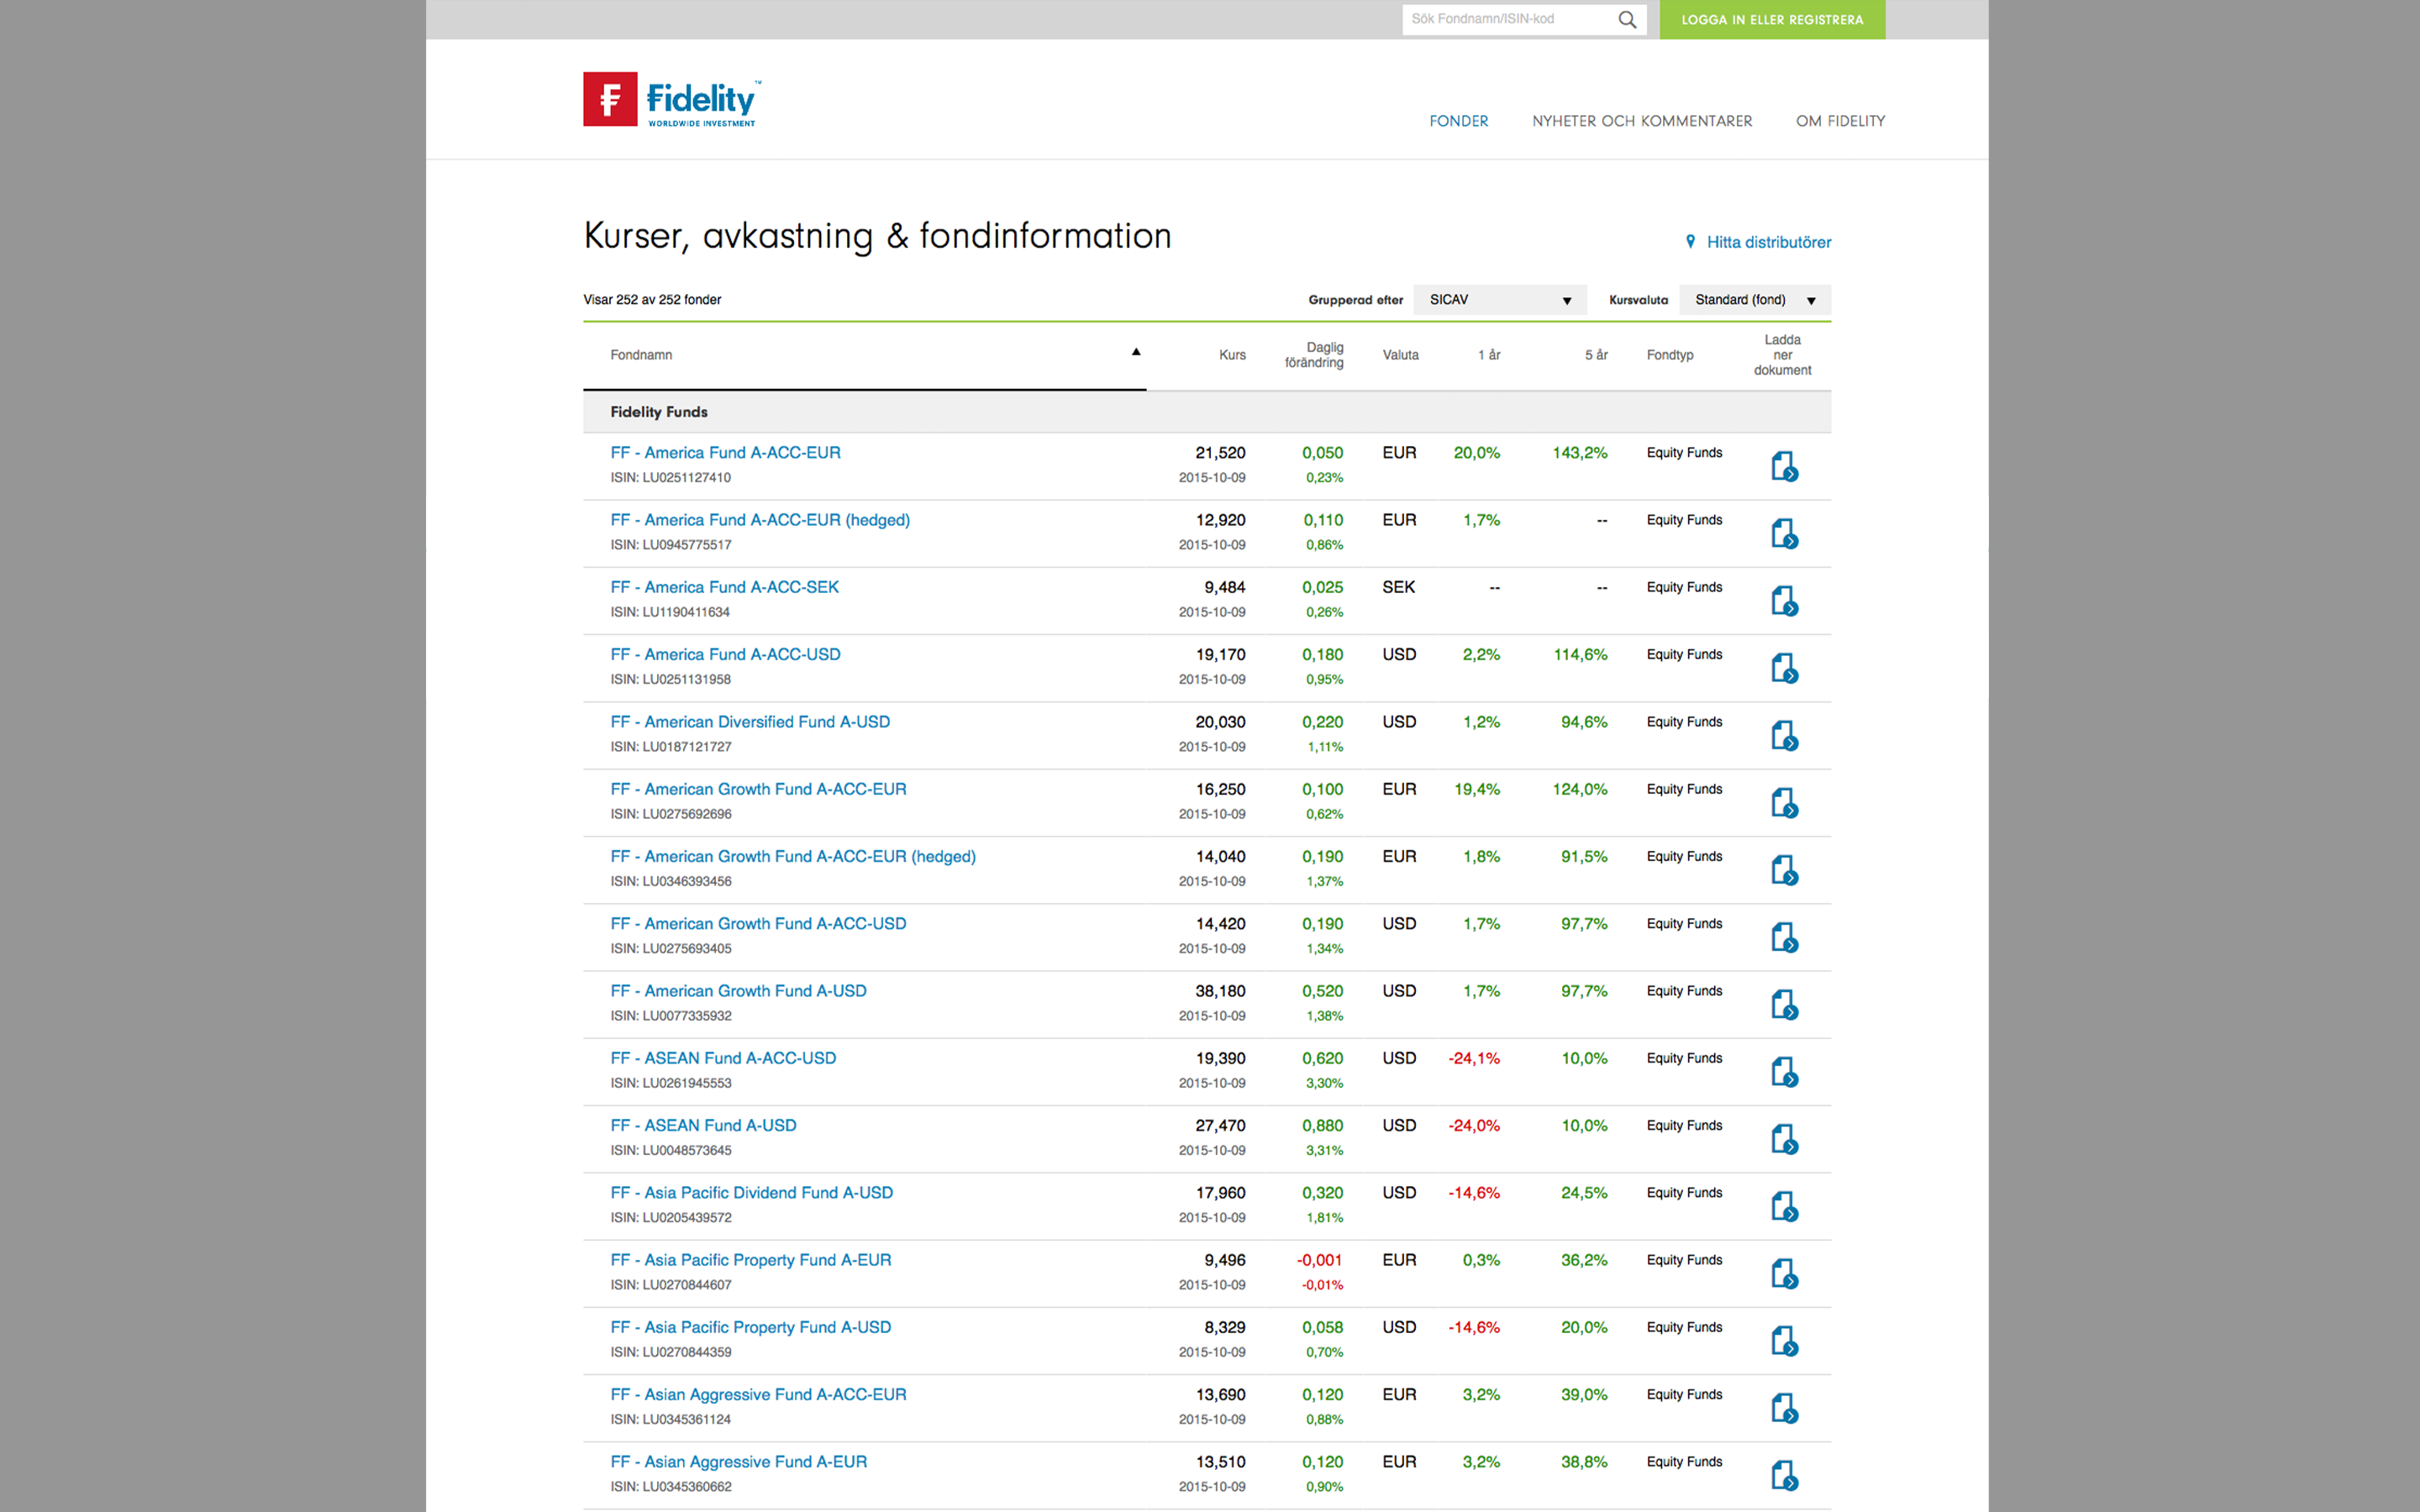Open FF - Asian Aggressive Fund A-ACC-EUR
The width and height of the screenshot is (2420, 1512).
pyautogui.click(x=758, y=1394)
